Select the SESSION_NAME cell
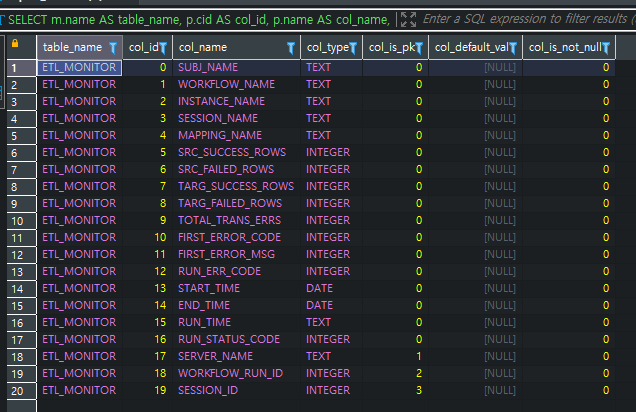This screenshot has height=412, width=636. (x=236, y=118)
